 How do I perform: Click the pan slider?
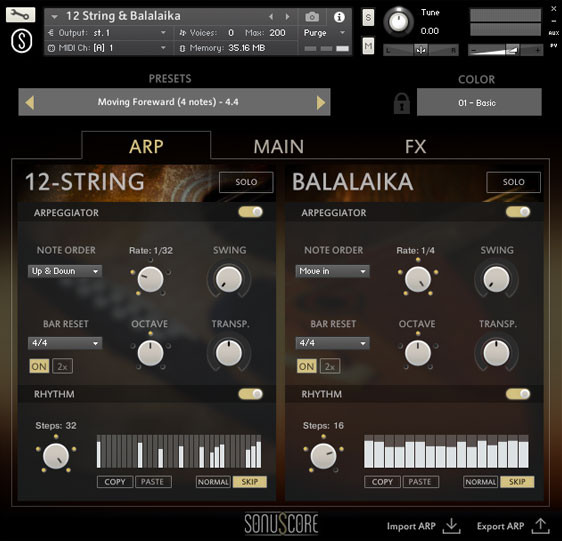click(421, 50)
